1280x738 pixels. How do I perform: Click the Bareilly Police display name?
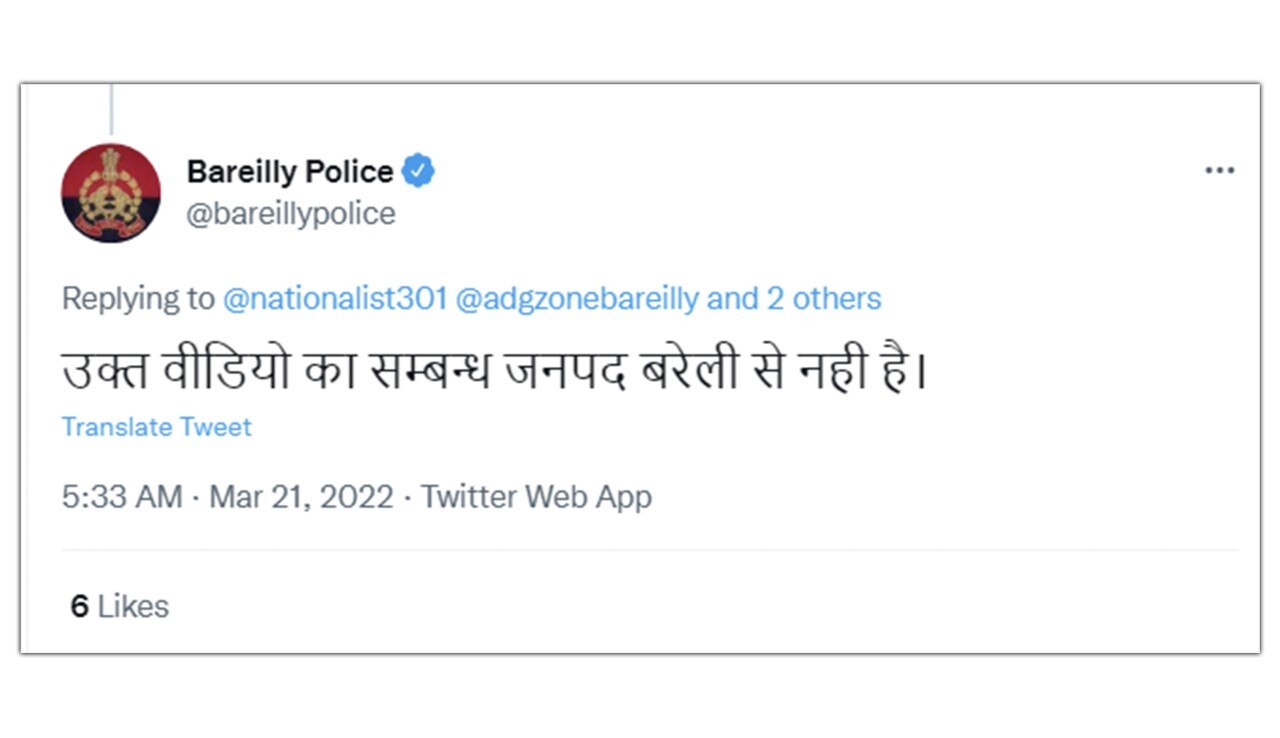pos(289,170)
